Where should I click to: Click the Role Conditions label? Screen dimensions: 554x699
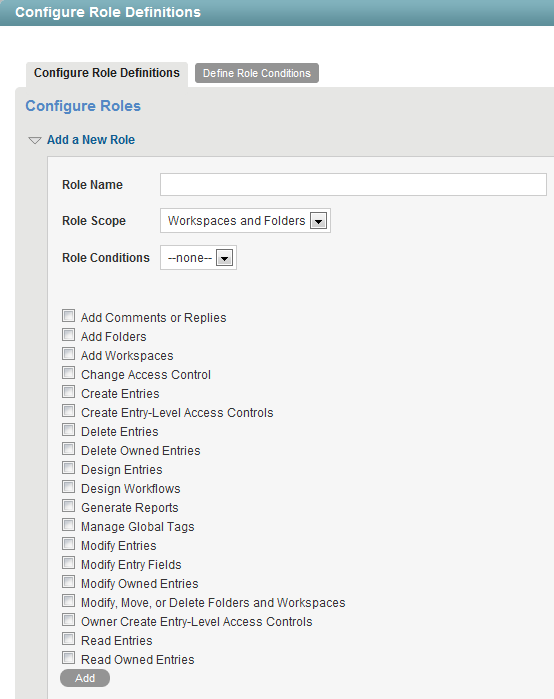106,258
